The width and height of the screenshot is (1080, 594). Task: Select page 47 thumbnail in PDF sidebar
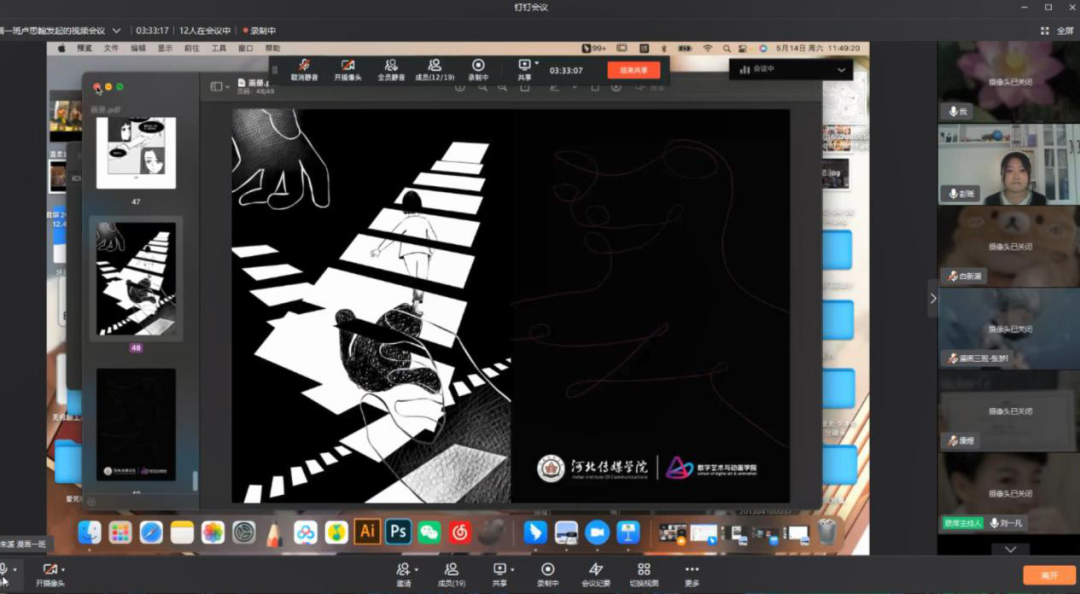pos(136,153)
